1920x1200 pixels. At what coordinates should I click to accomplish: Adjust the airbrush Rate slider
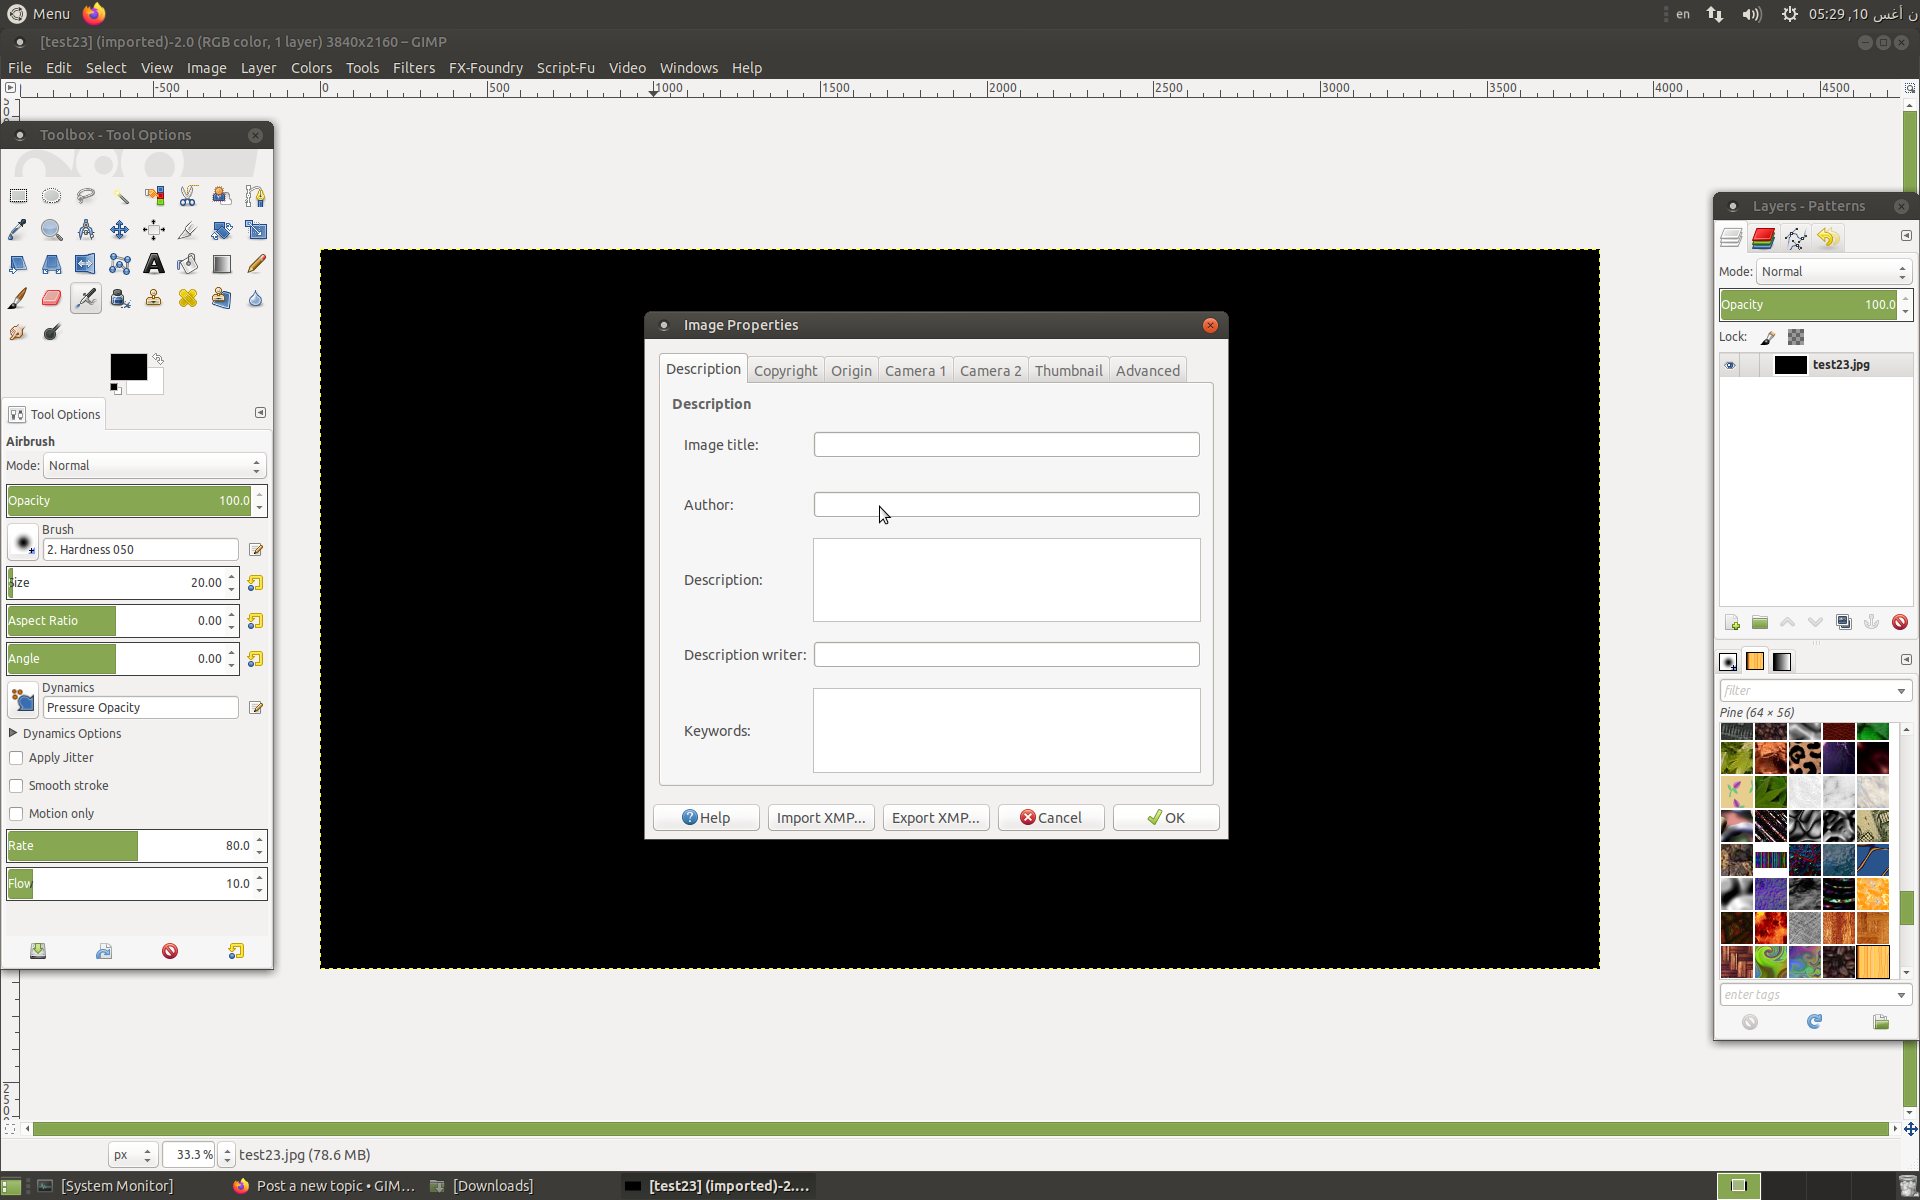click(x=130, y=846)
